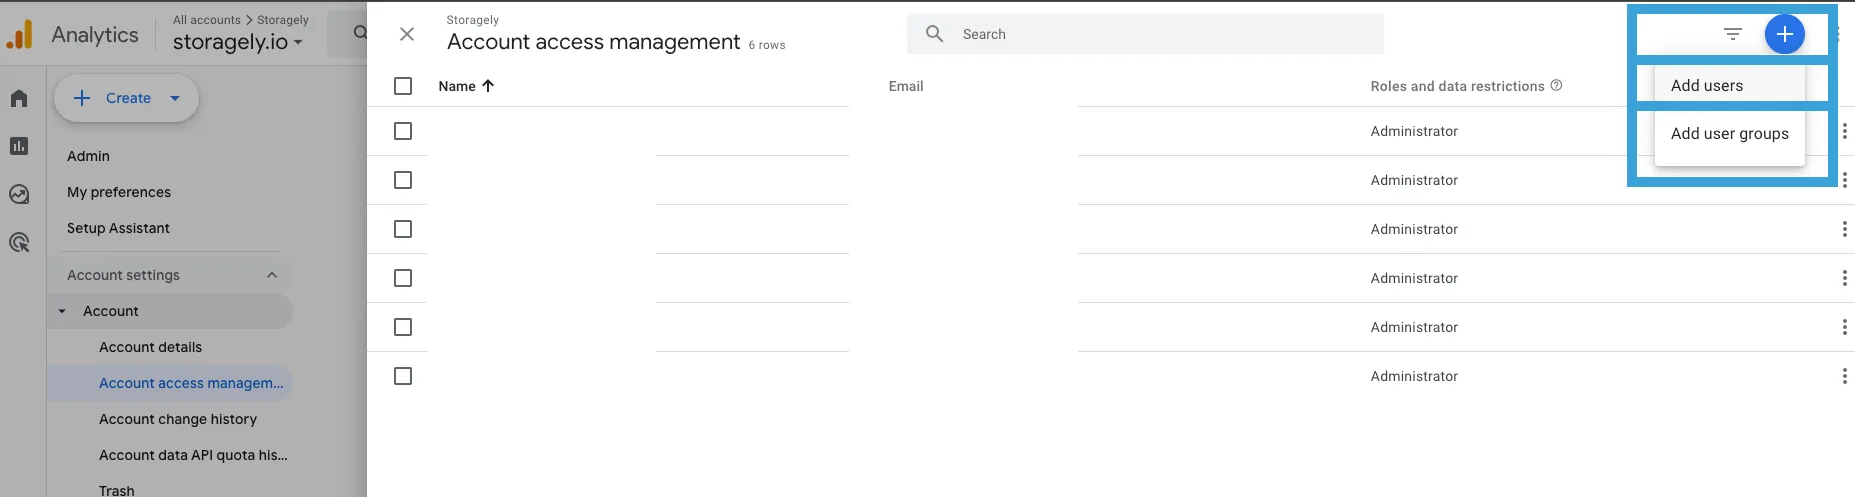Open the Reports bar-chart icon
1855x497 pixels.
pyautogui.click(x=19, y=146)
